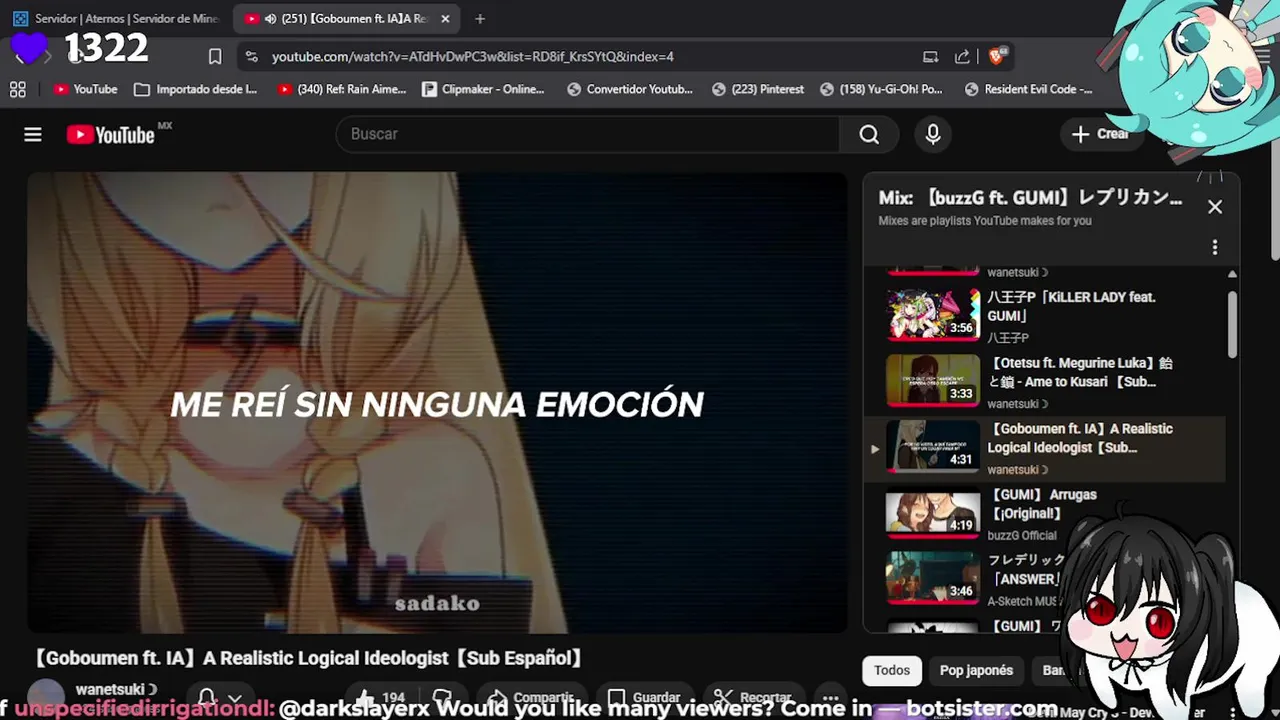Open the notification bell dropdown for the channel

[220, 698]
